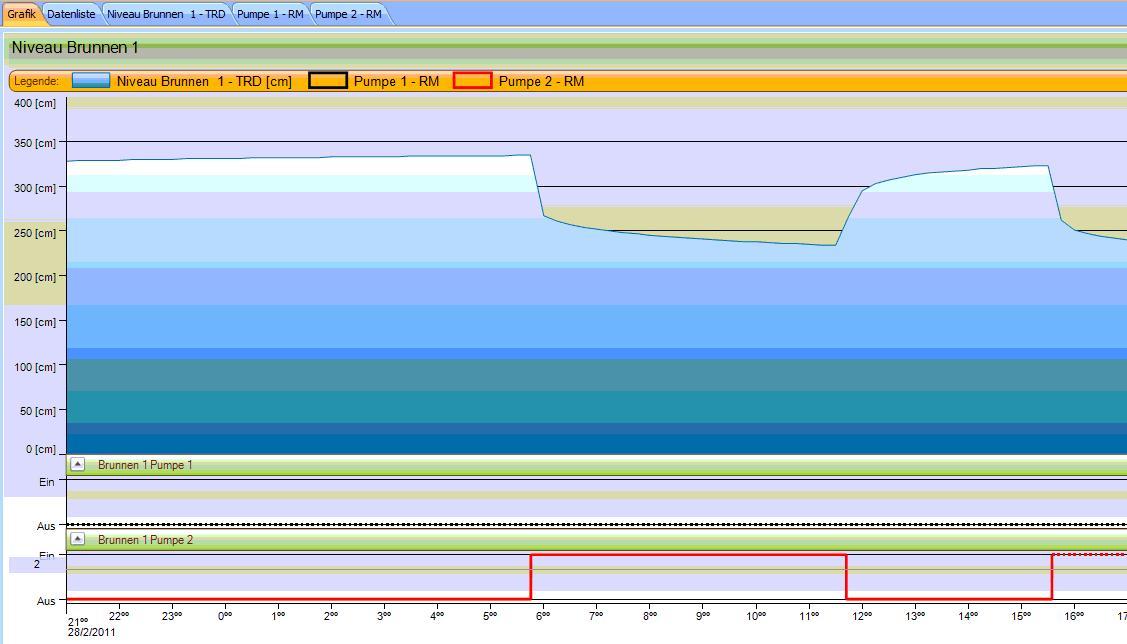Viewport: 1127px width, 644px height.
Task: Click the blue Niveau Brunnen legend swatch
Action: click(x=91, y=81)
